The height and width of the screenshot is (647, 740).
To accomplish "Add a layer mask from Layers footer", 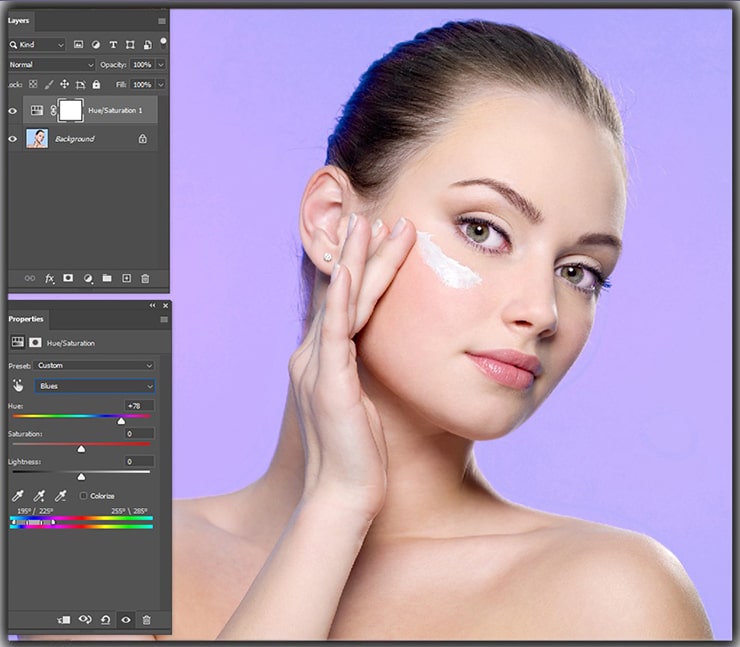I will click(x=68, y=278).
